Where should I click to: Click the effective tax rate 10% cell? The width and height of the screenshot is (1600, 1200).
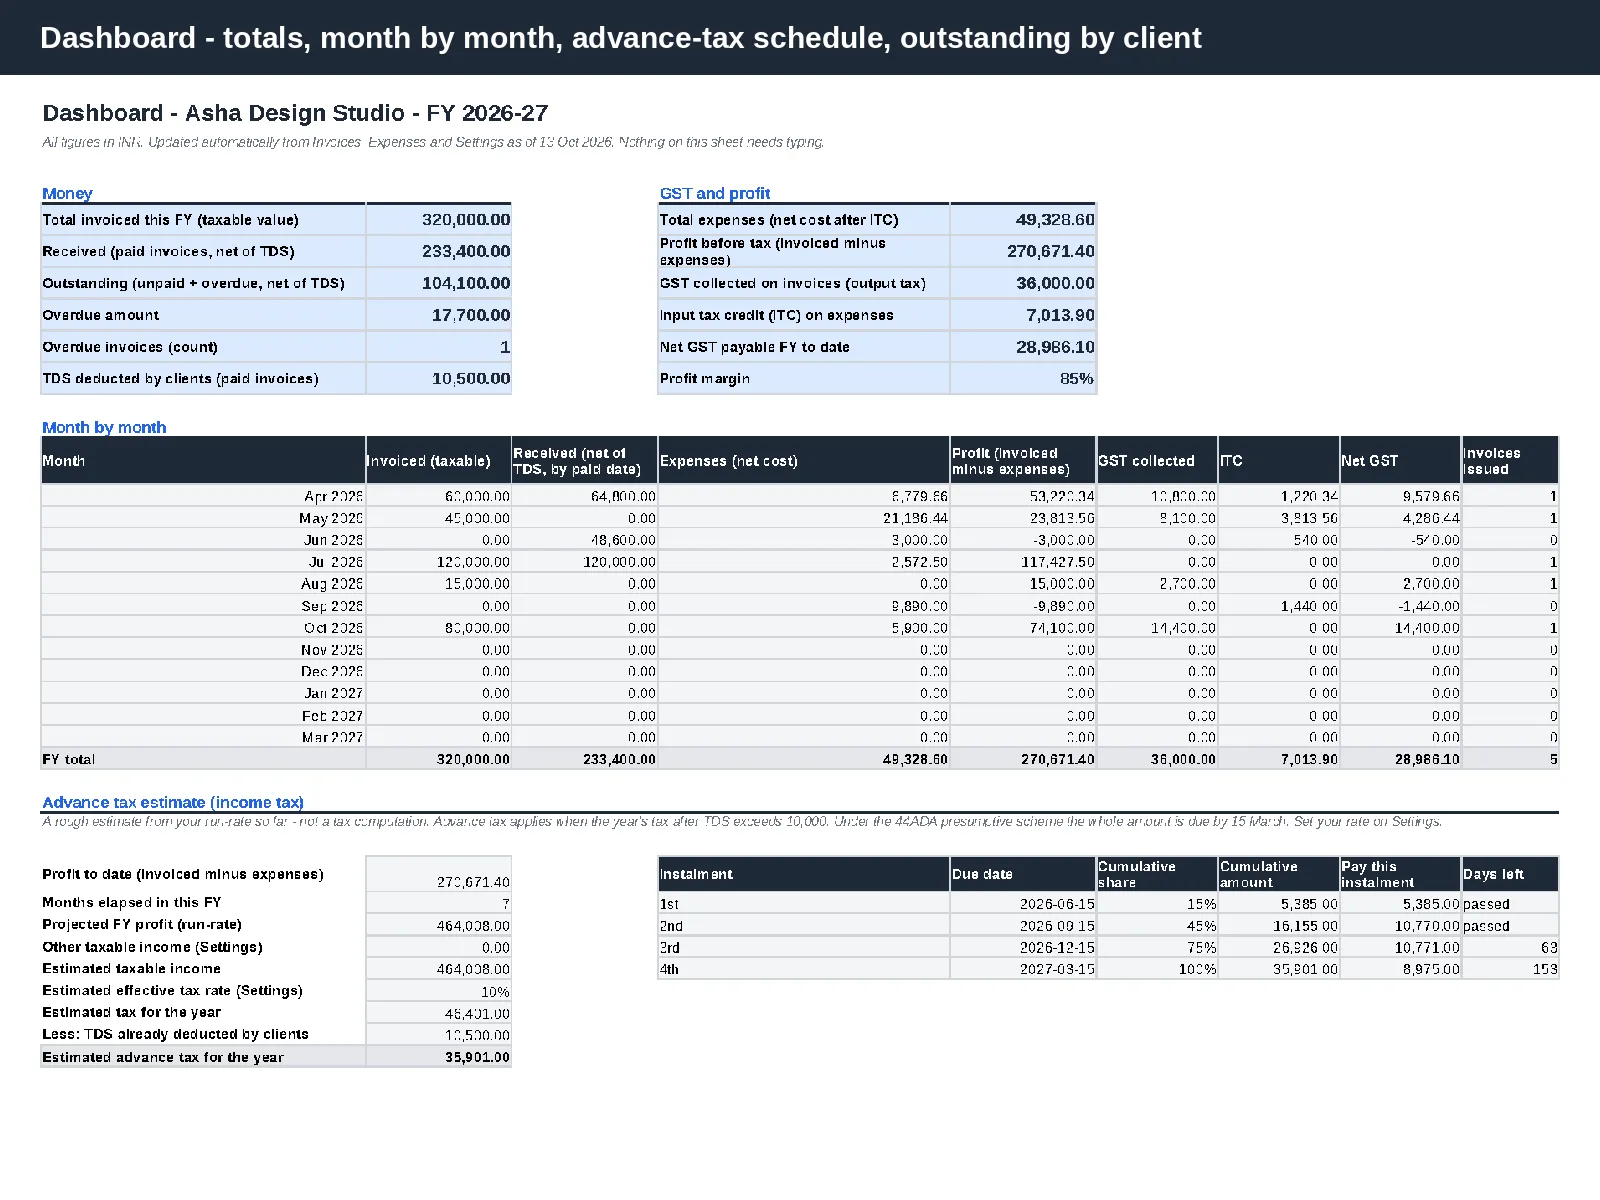[439, 992]
